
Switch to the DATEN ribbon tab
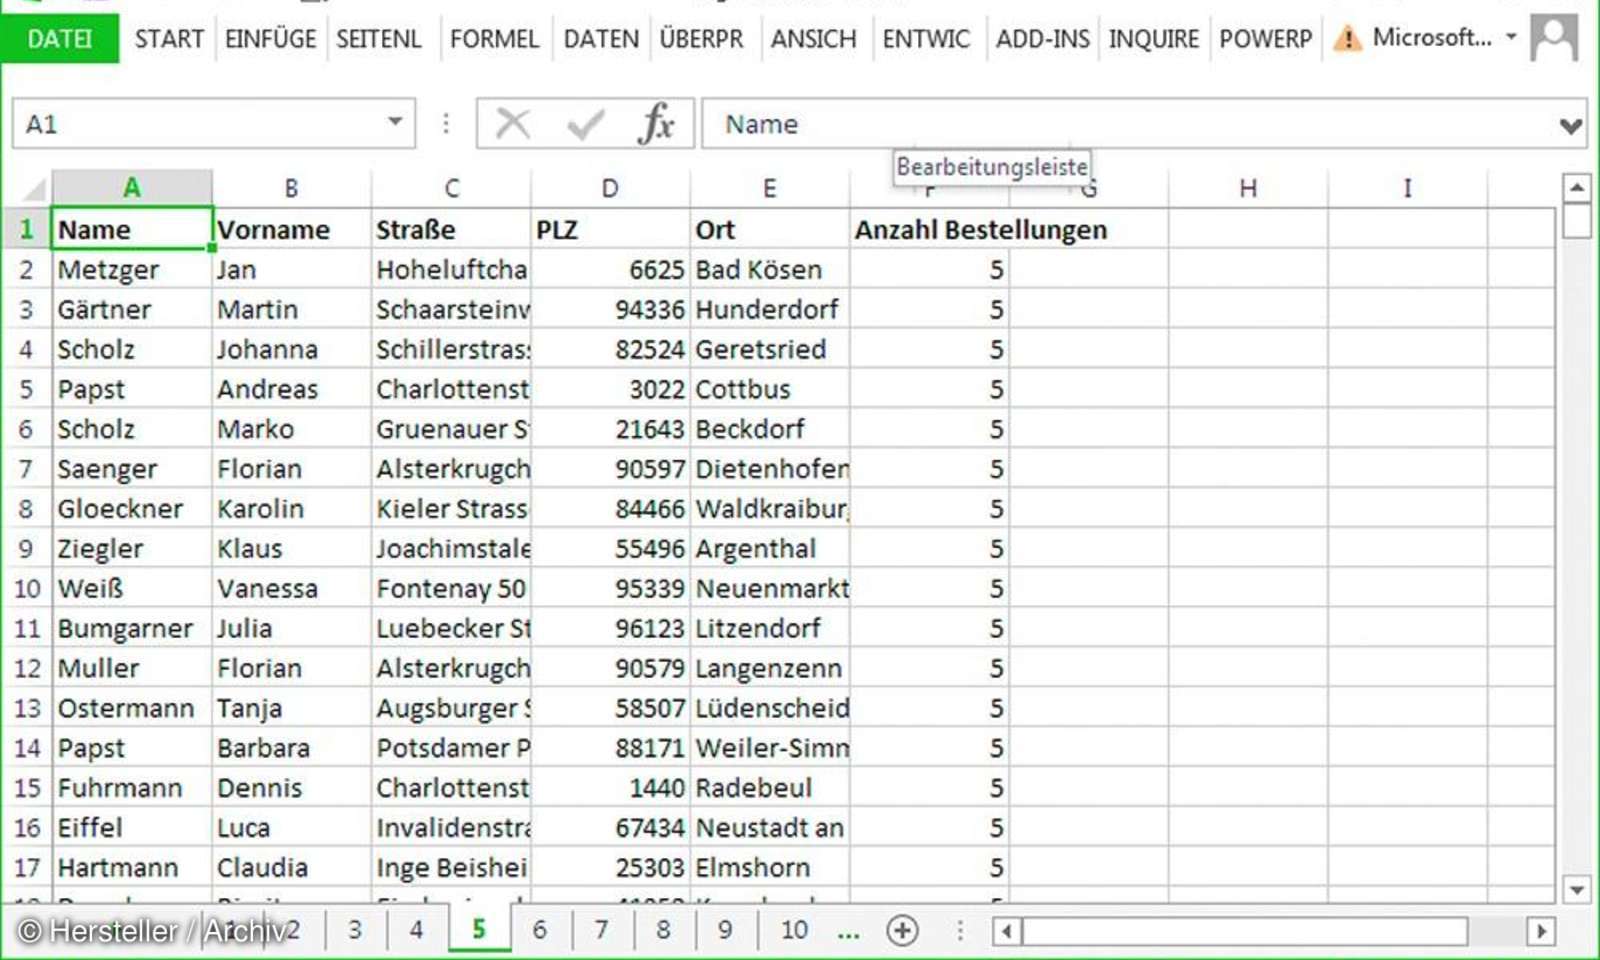[600, 40]
